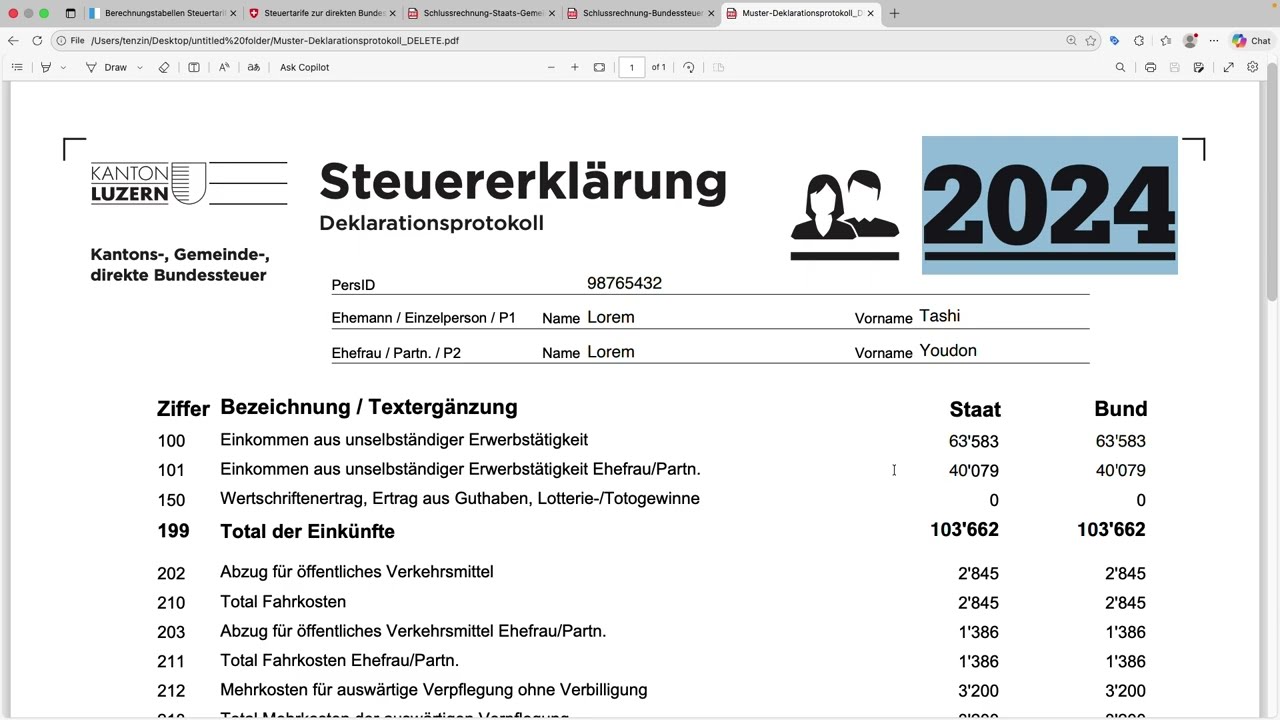
Task: Click the page number input field
Action: (631, 67)
